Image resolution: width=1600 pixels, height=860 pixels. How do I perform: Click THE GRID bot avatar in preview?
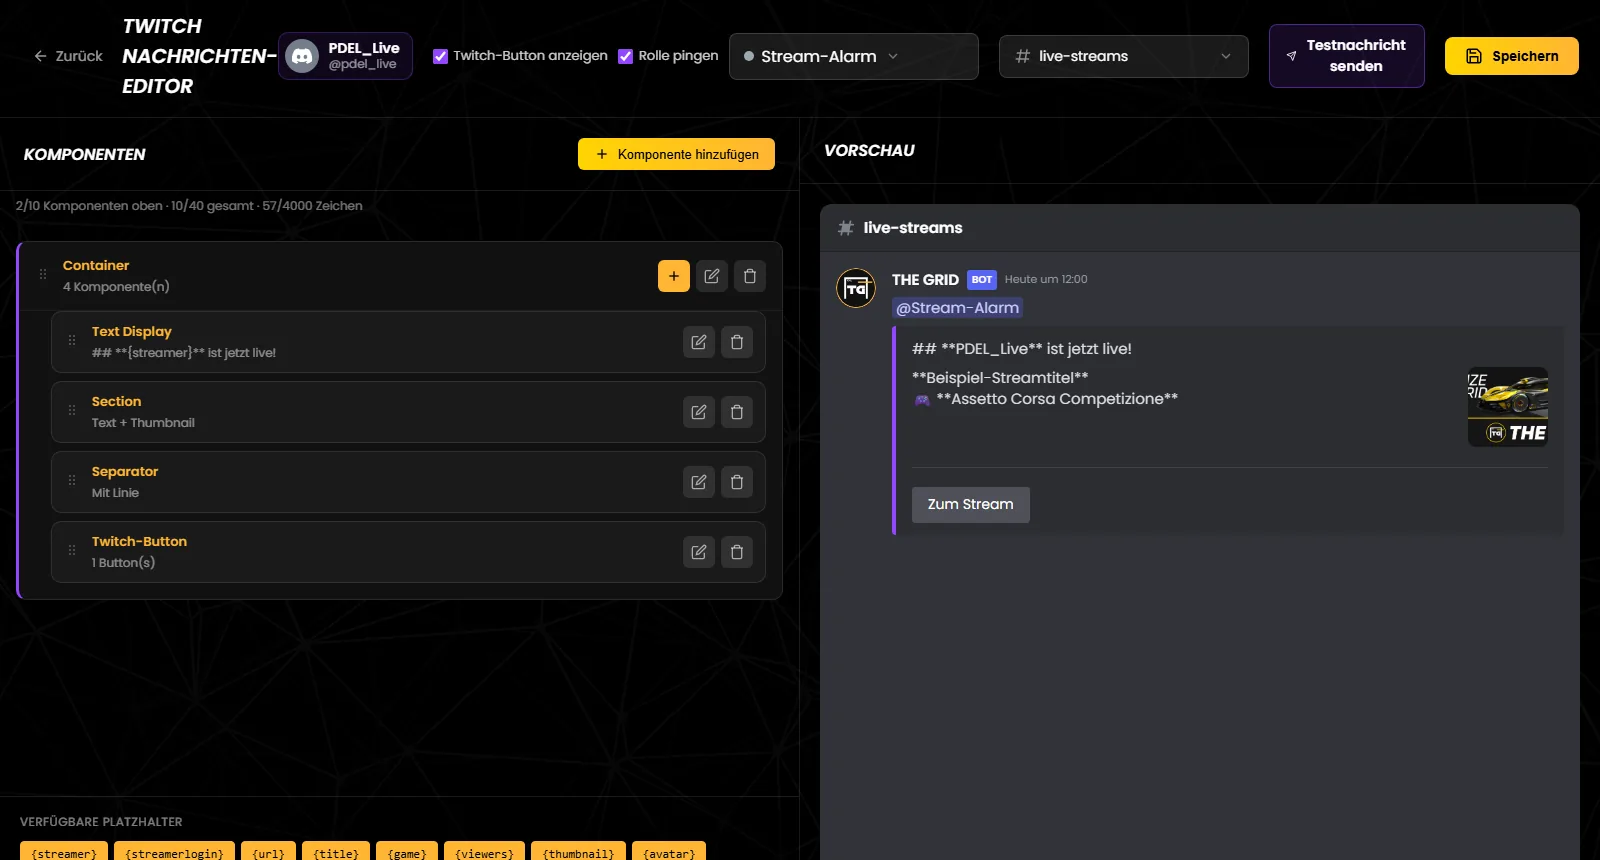pos(856,288)
